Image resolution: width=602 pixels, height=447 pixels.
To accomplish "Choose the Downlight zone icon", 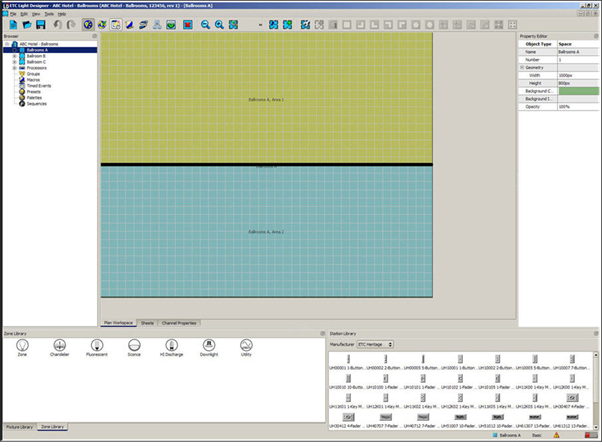I will [x=208, y=345].
